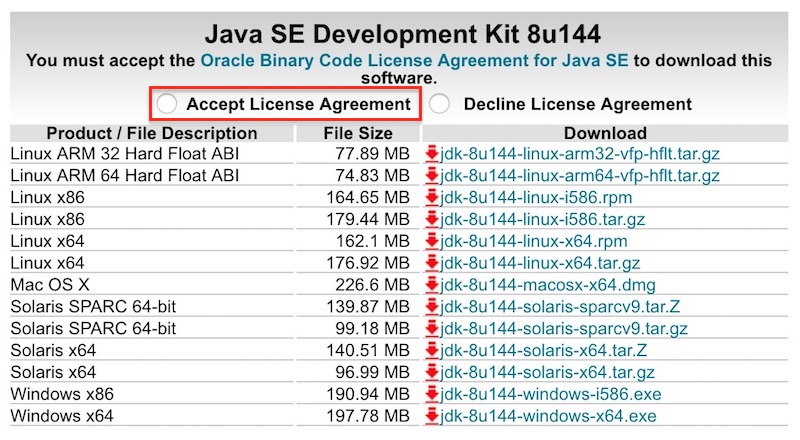Click red download arrow beside windows-i586.exe
The width and height of the screenshot is (800, 440).
[432, 394]
